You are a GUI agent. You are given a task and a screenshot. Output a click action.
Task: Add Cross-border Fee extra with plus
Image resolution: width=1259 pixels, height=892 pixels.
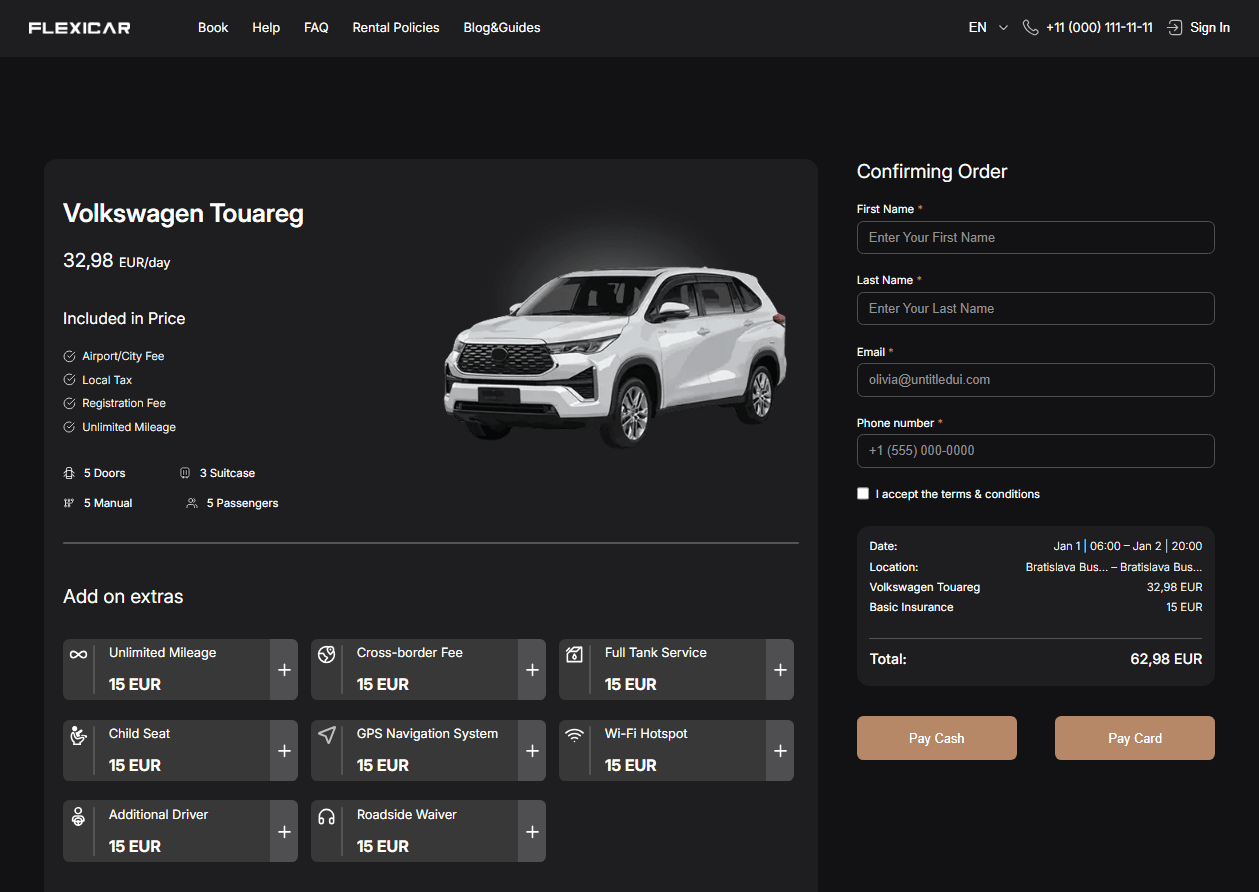pos(532,670)
